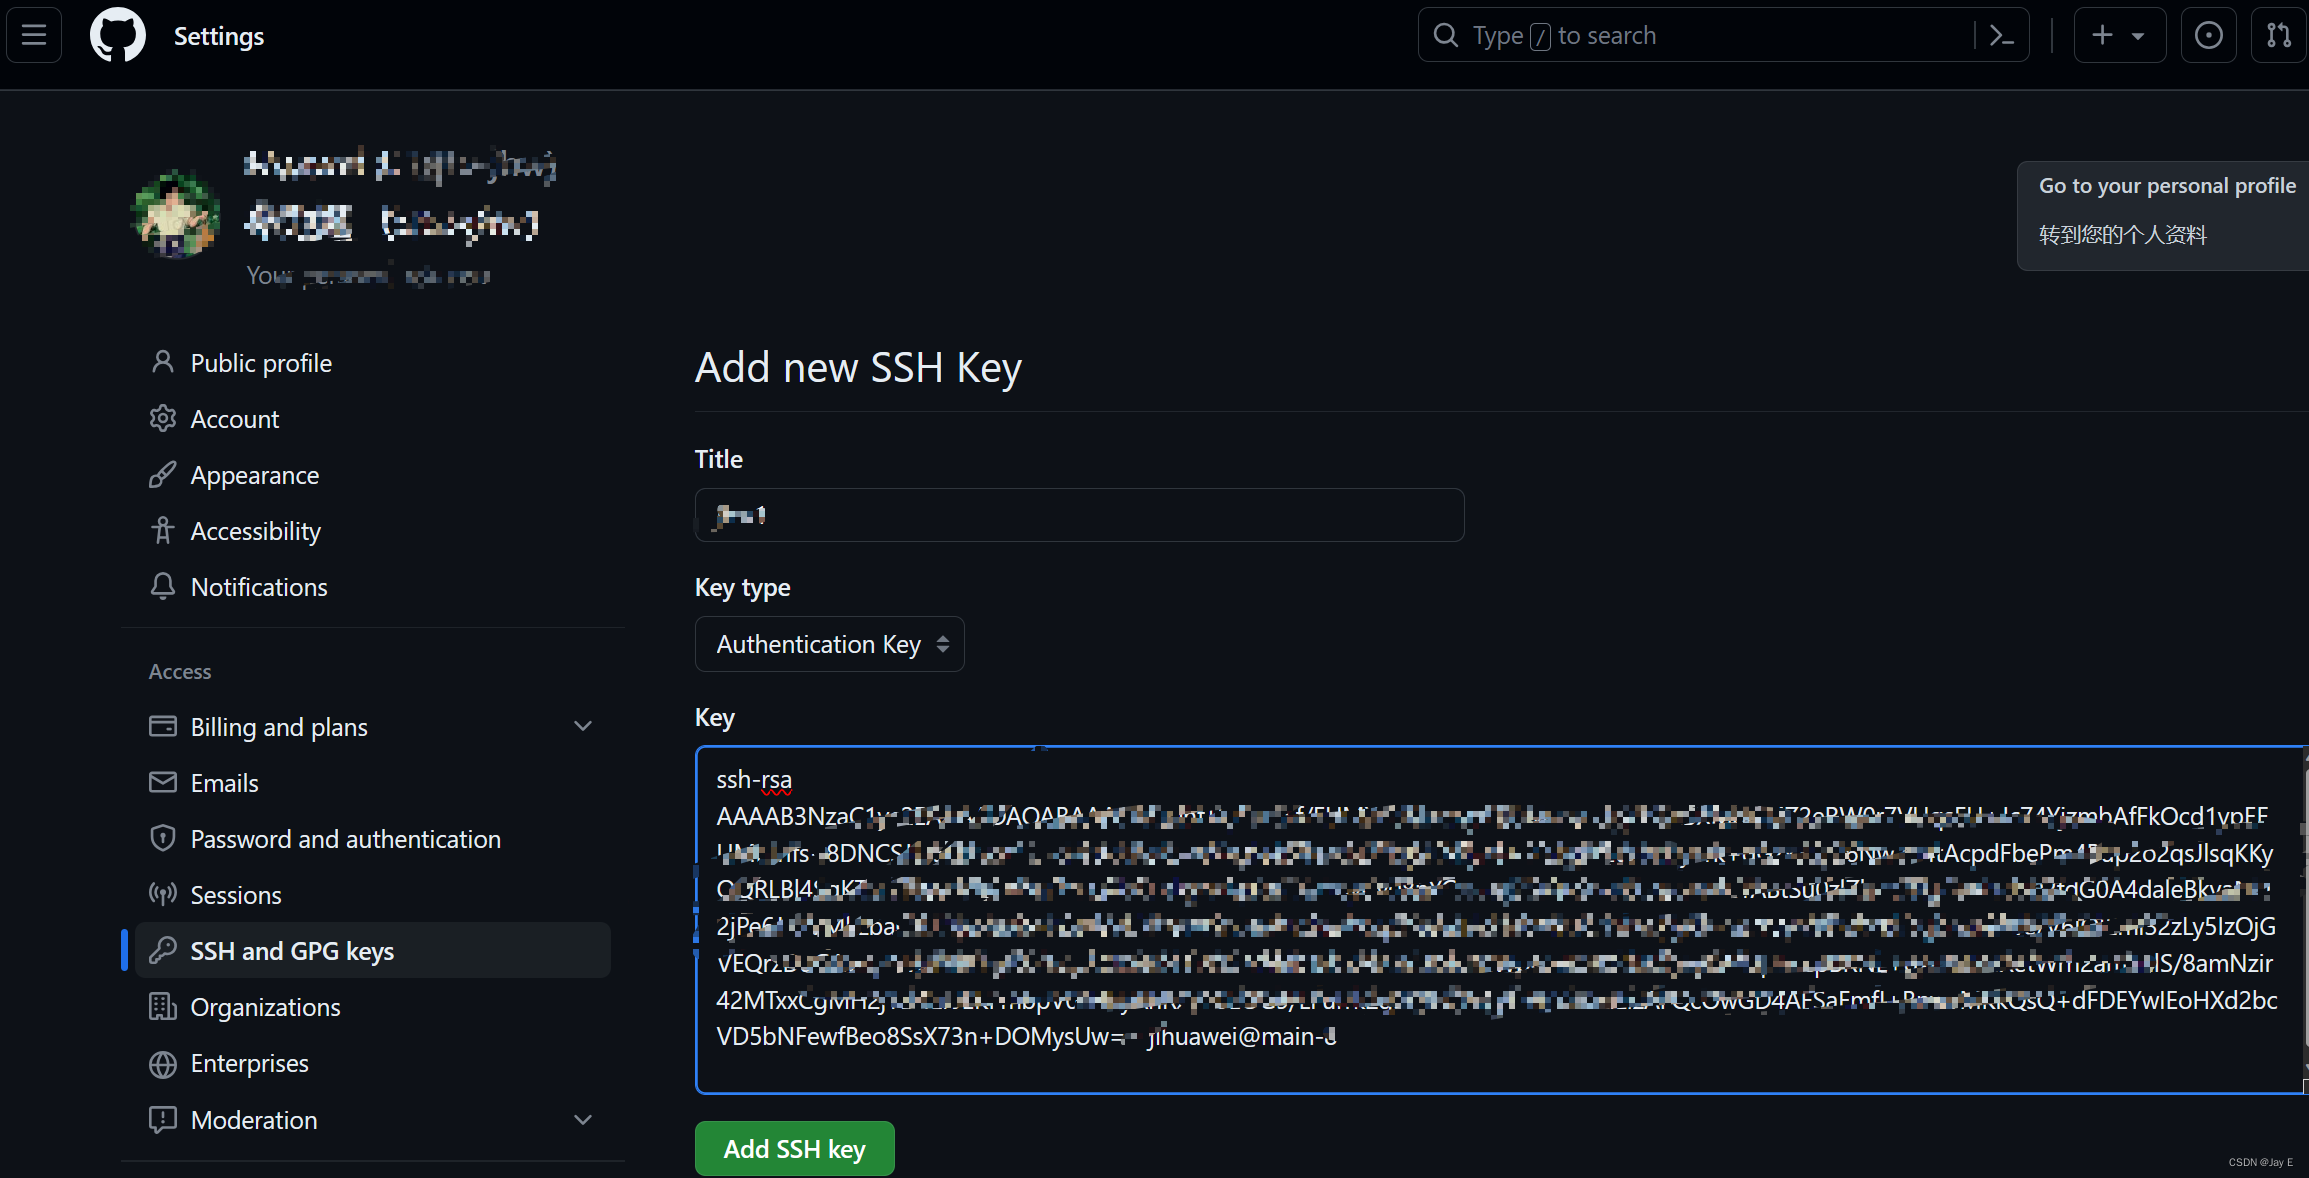Expand the Moderation section
This screenshot has height=1178, width=2309.
click(583, 1120)
